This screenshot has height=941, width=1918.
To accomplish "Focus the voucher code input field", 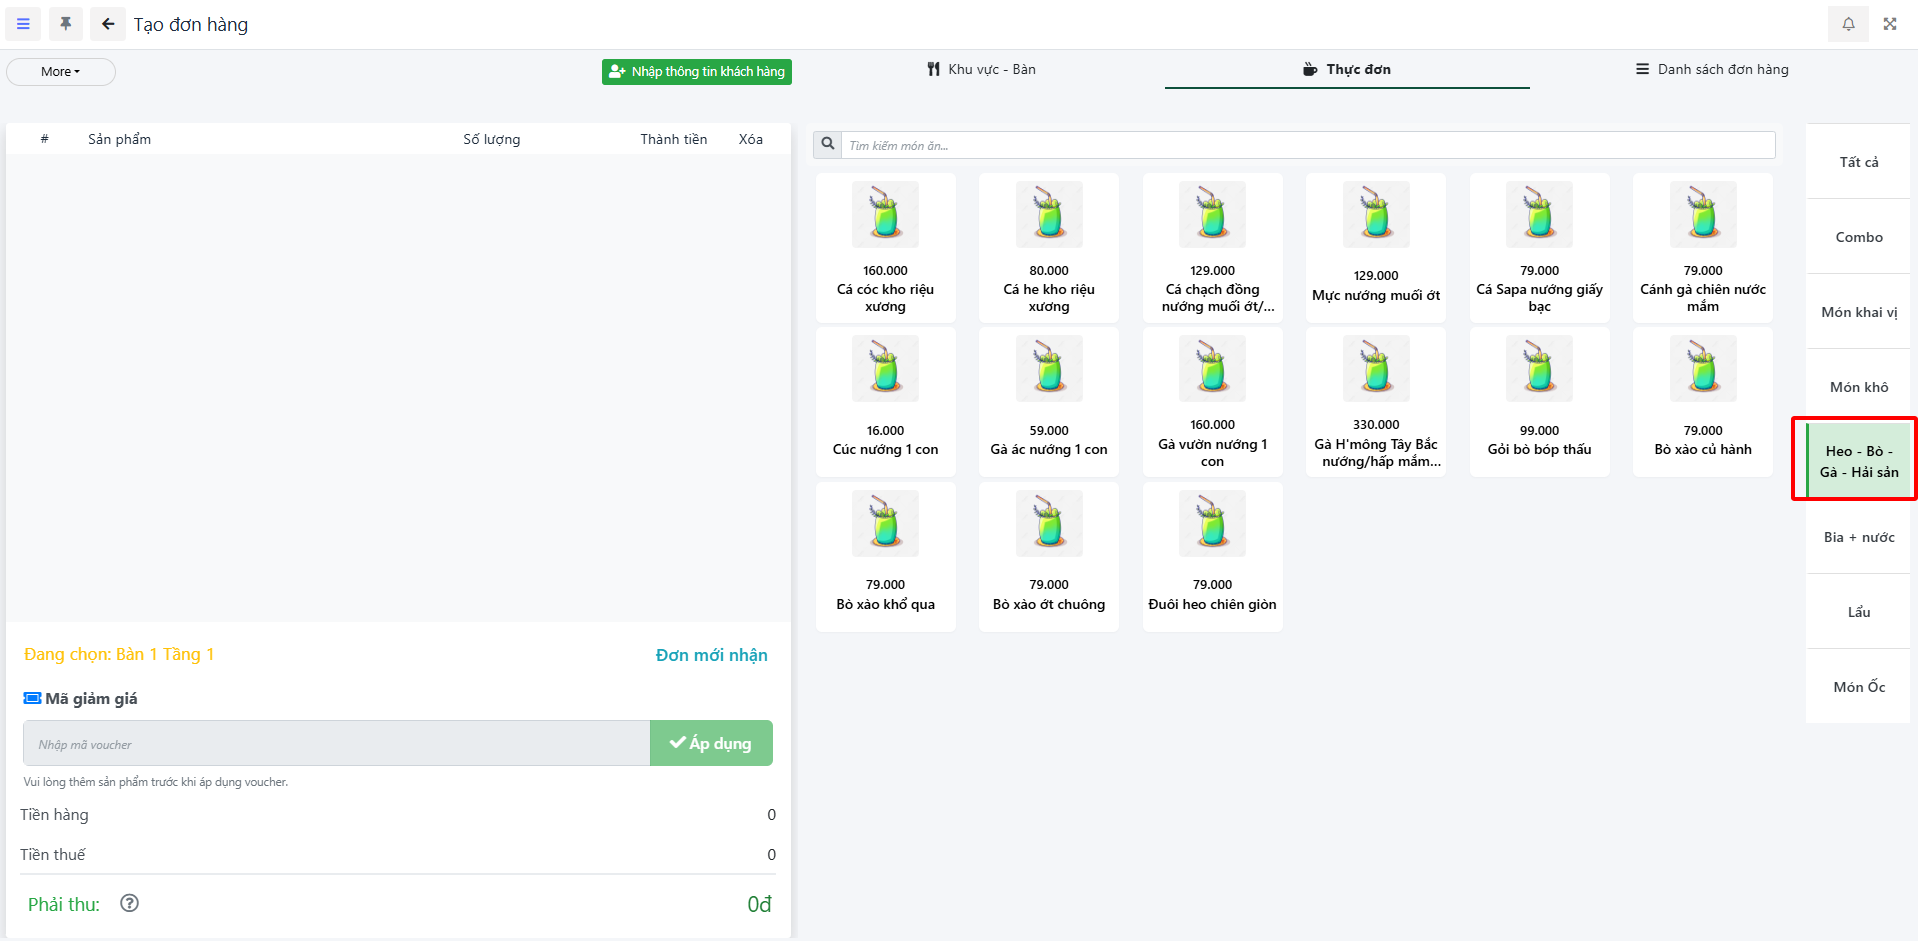I will pos(336,744).
